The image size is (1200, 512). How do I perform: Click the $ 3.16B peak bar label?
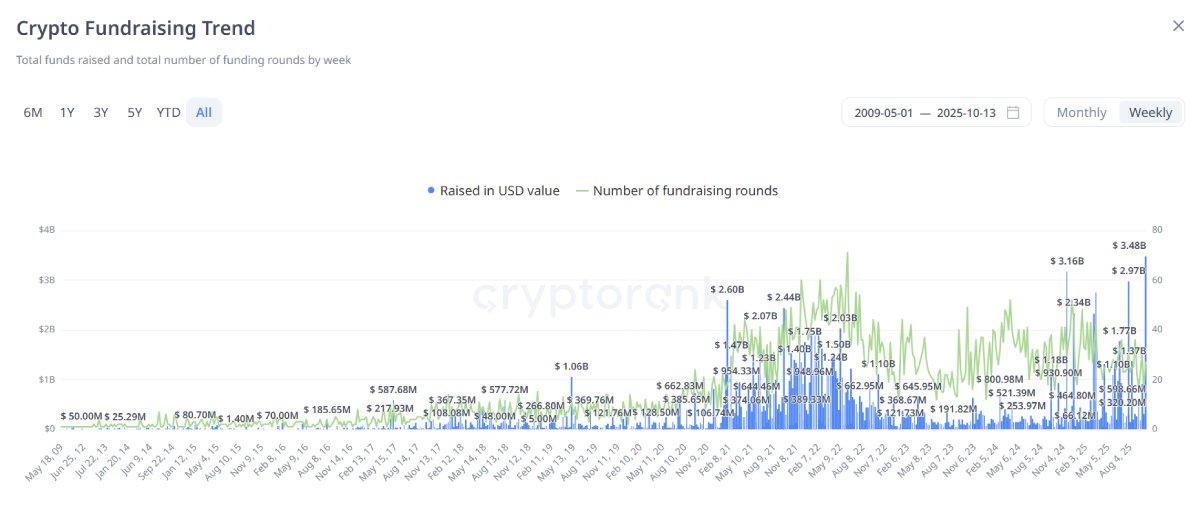tap(1066, 261)
